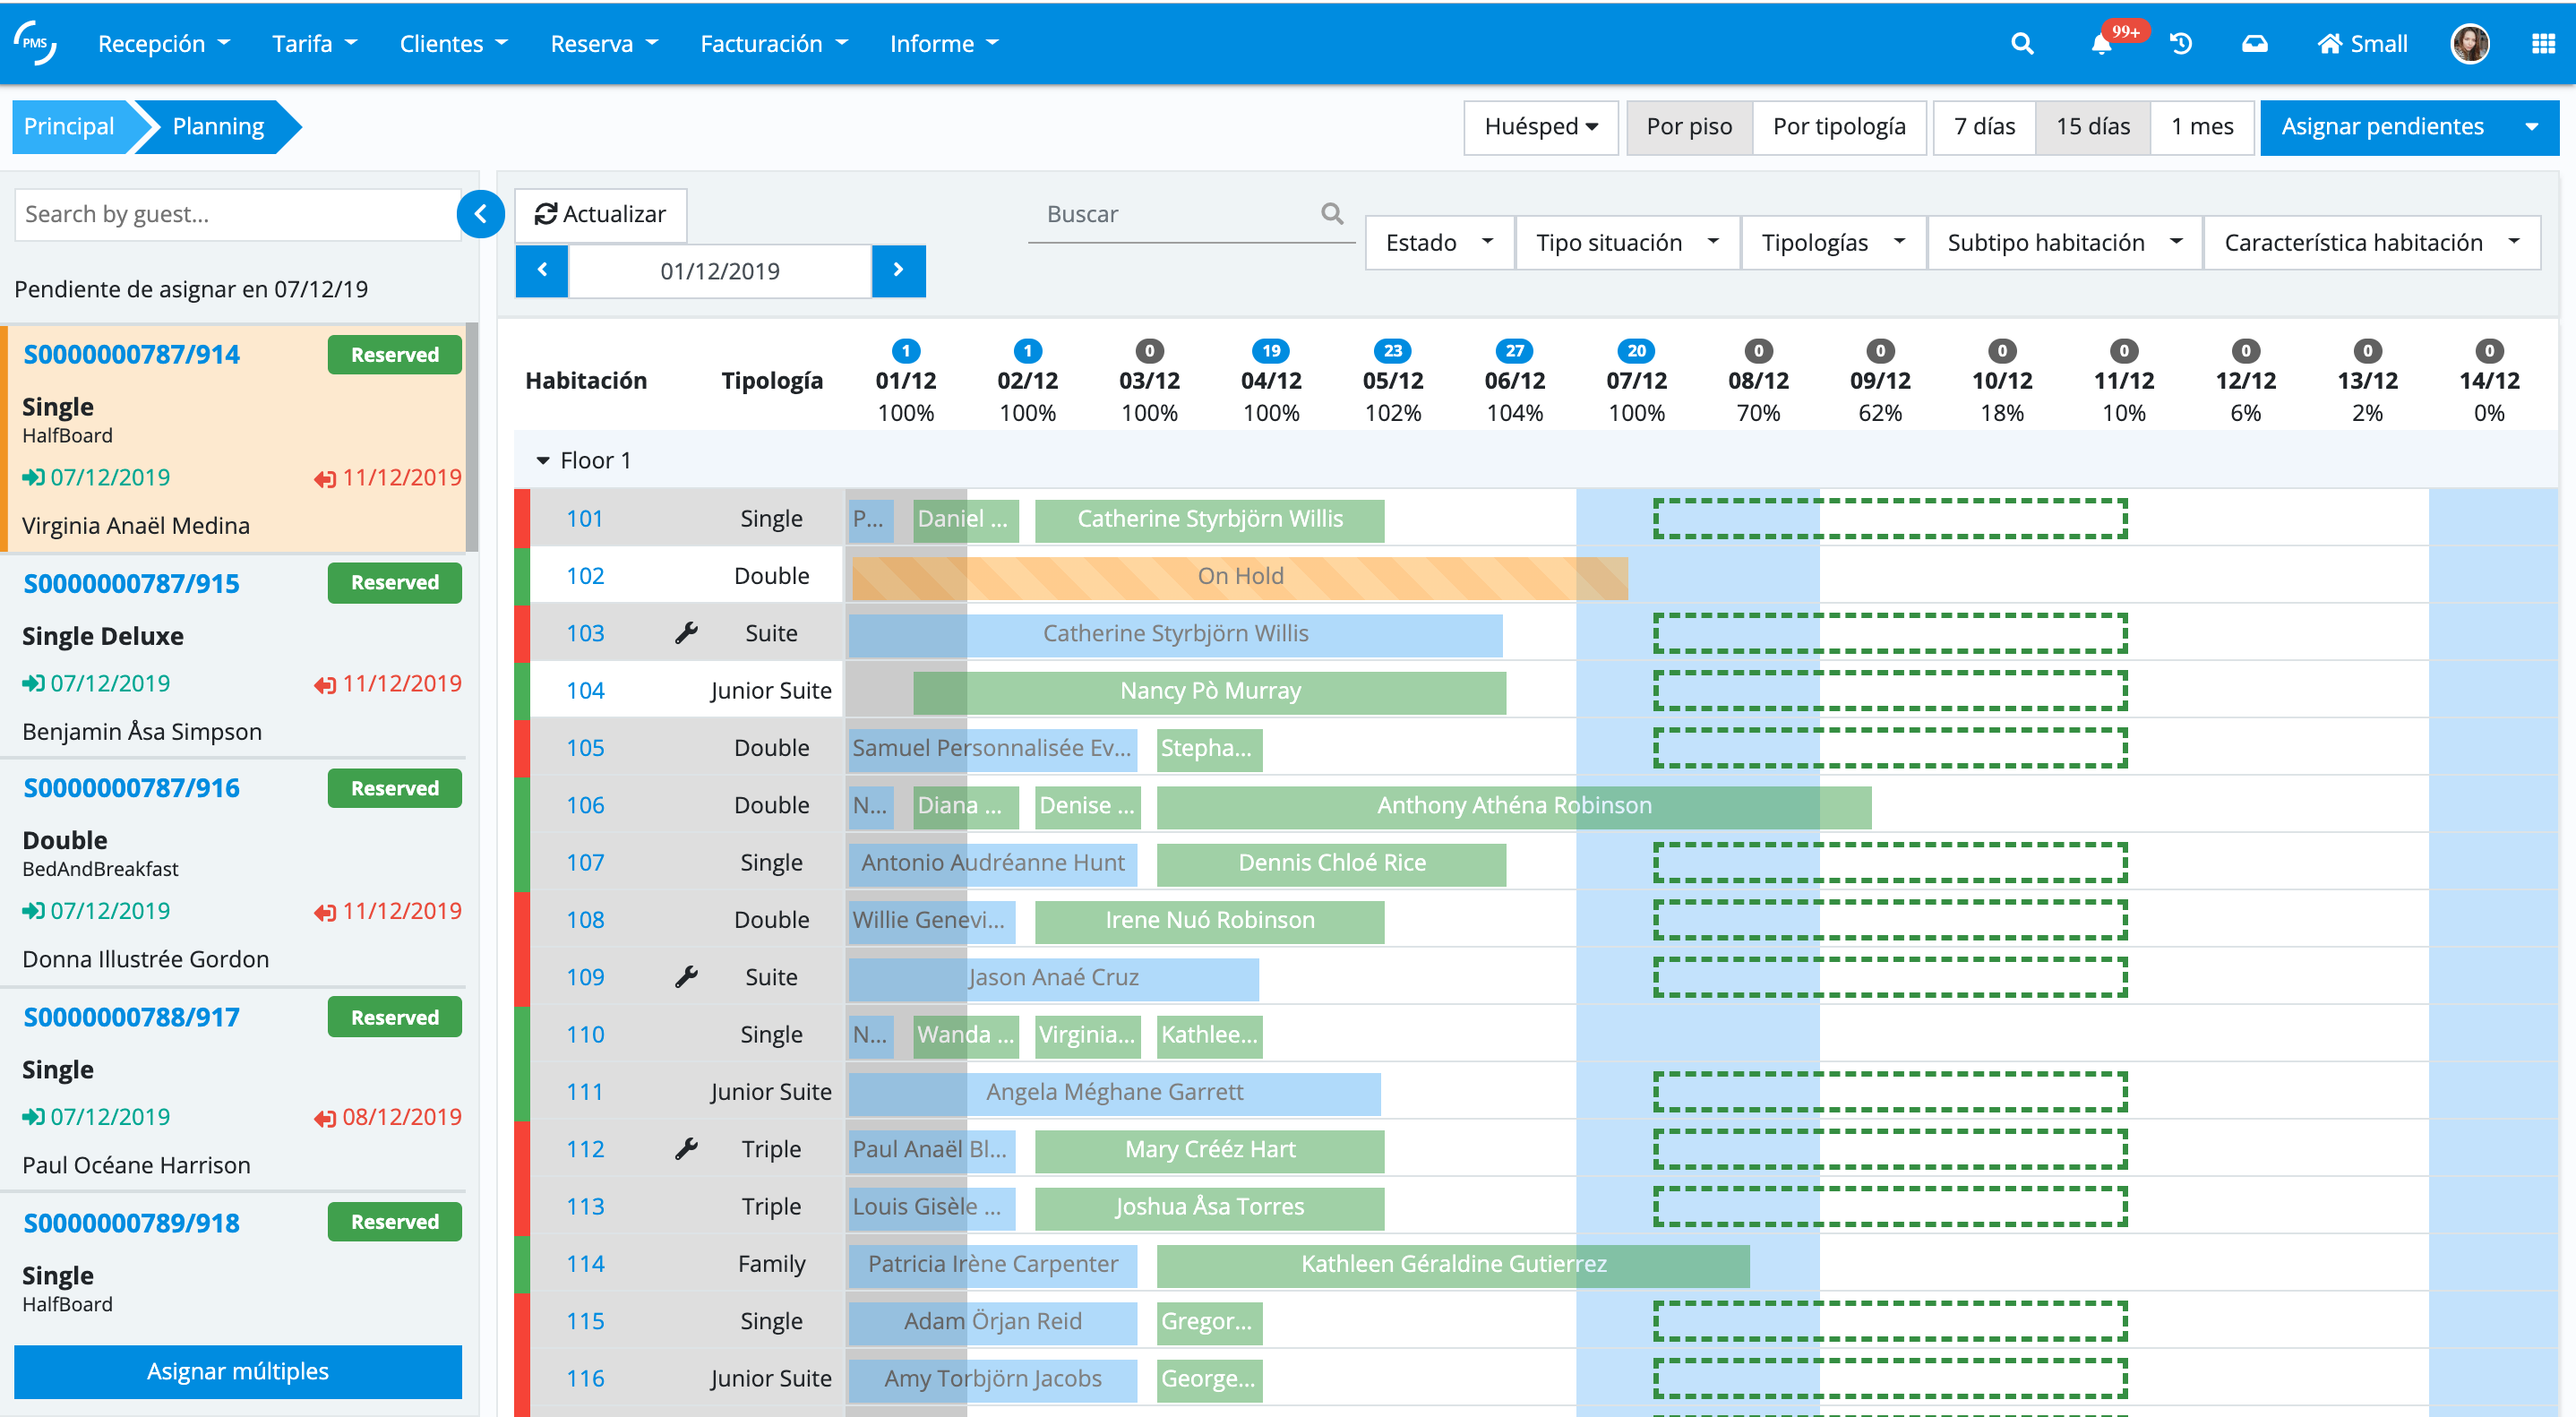Open the apps grid icon
2576x1417 pixels.
[x=2543, y=44]
